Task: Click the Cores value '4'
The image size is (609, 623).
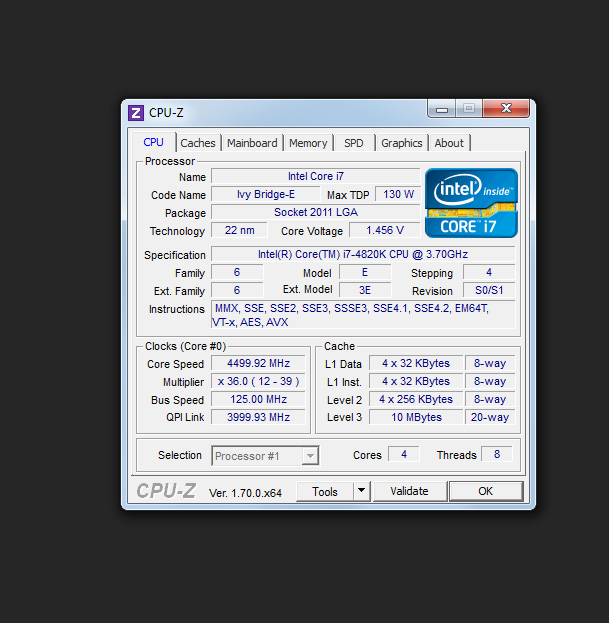Action: [404, 454]
